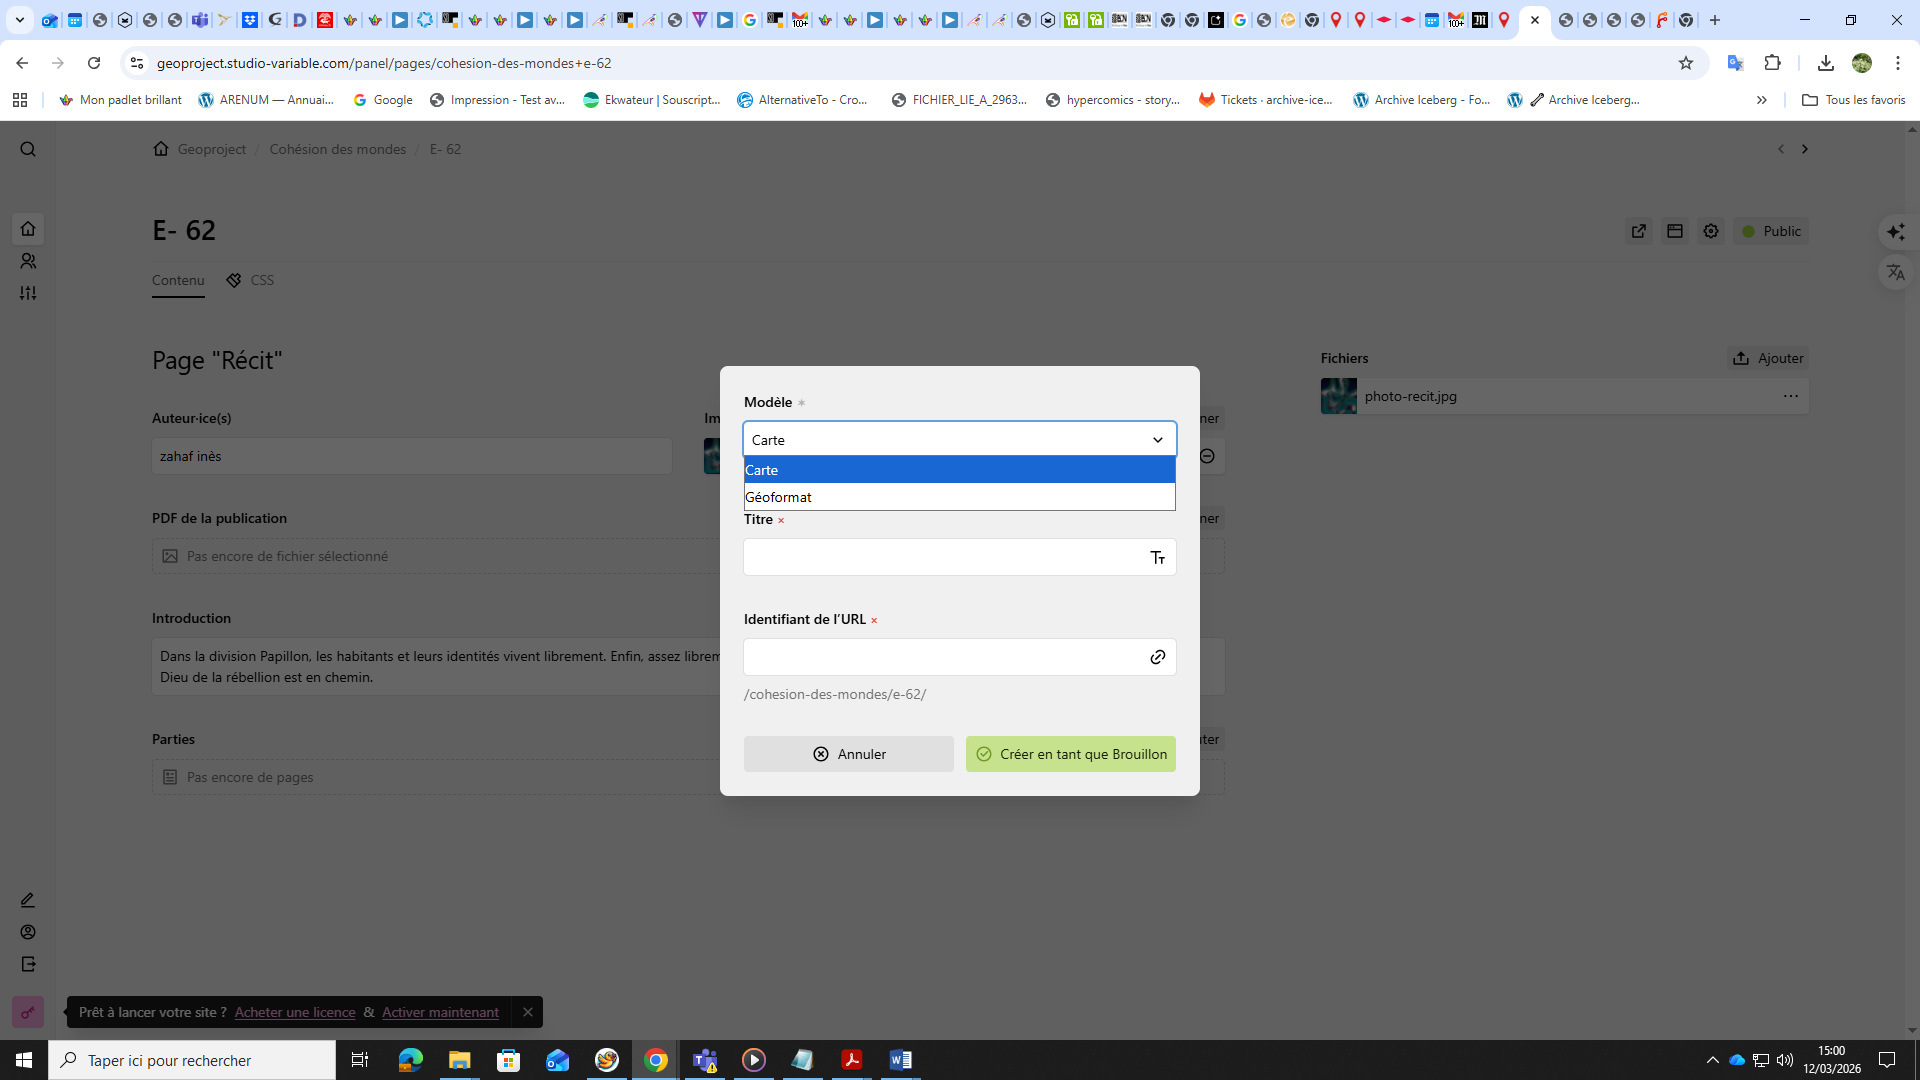The image size is (1920, 1080).
Task: Open page settings gear icon
Action: (x=1711, y=231)
